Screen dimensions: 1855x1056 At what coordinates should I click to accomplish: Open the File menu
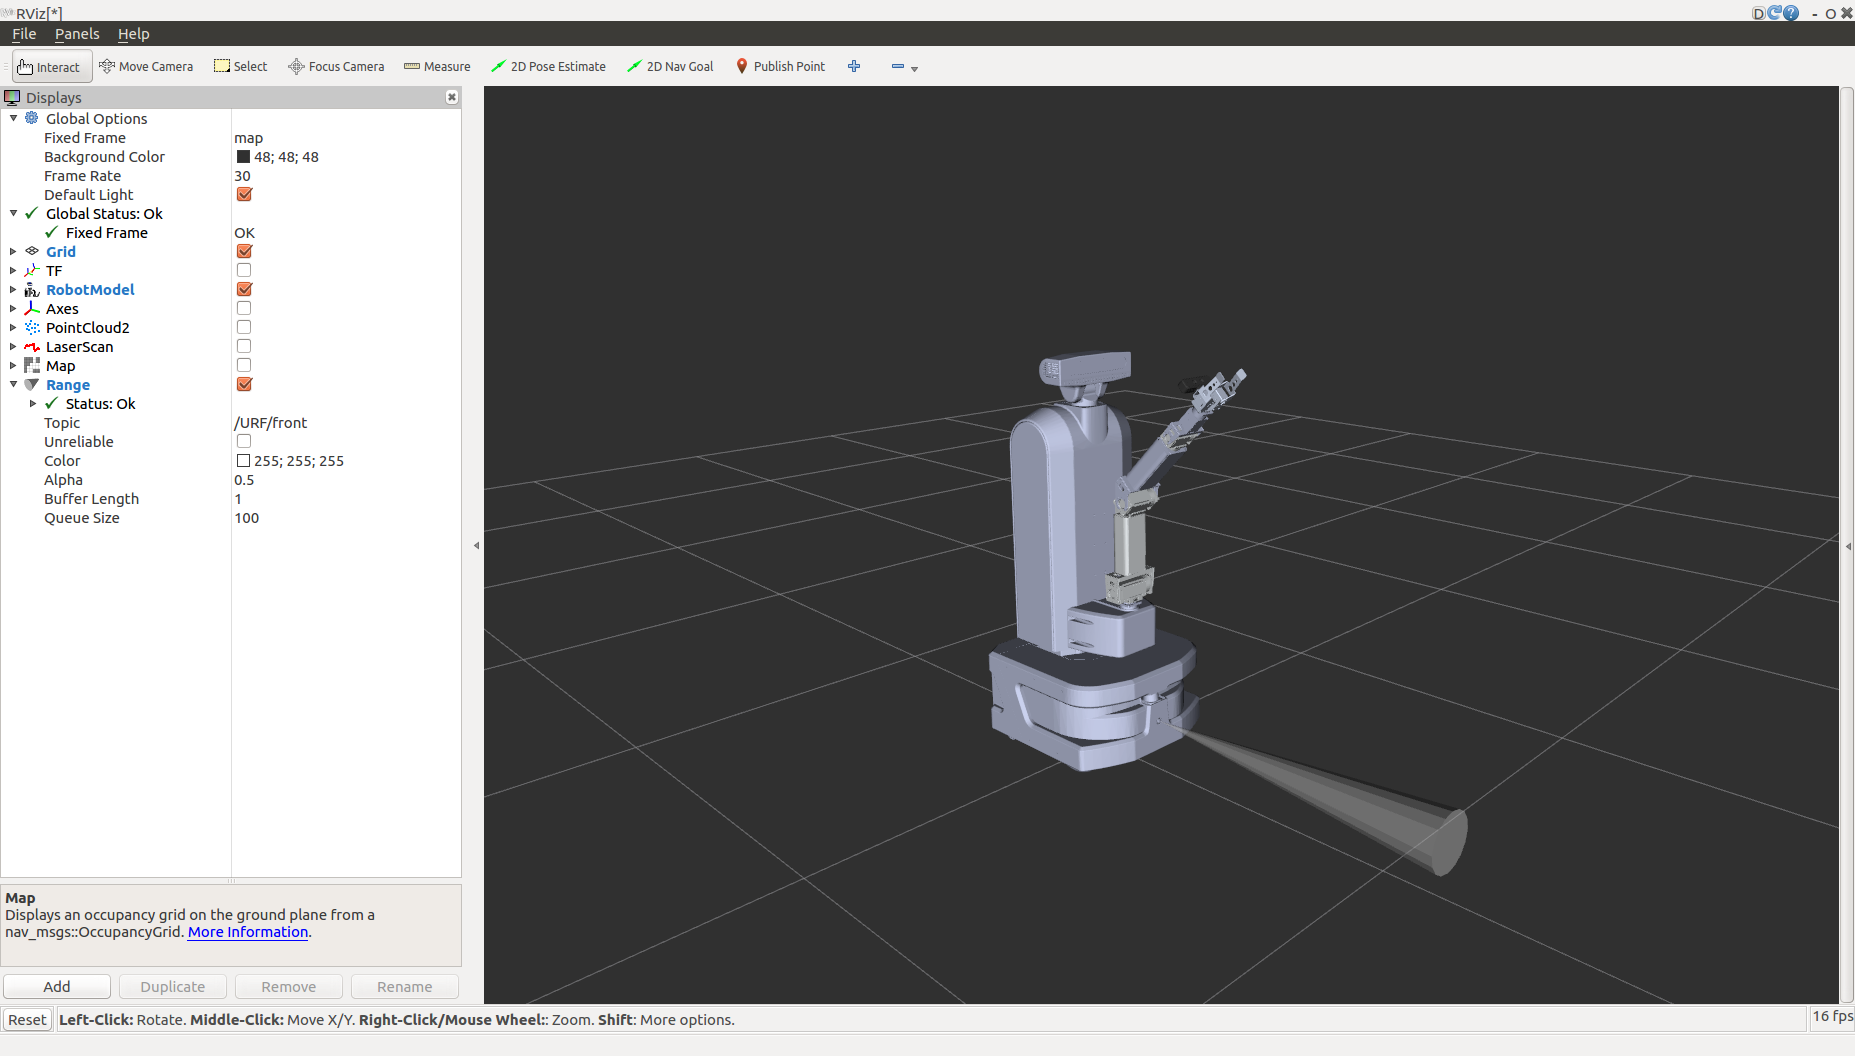coord(24,34)
